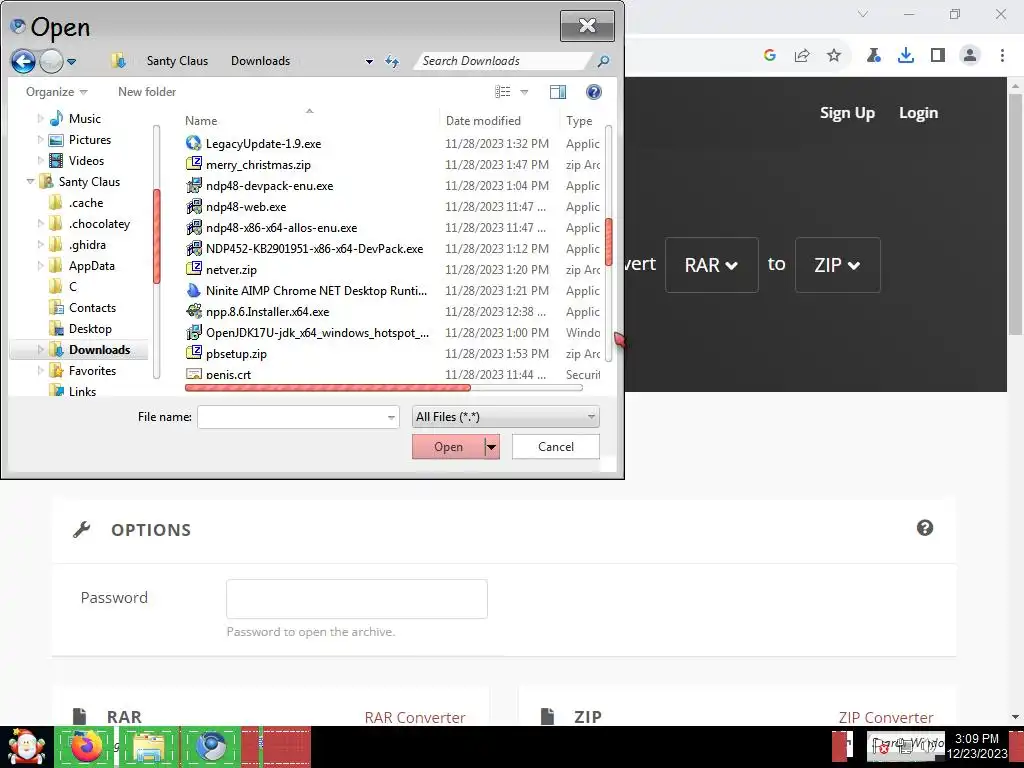Image resolution: width=1024 pixels, height=768 pixels.
Task: Bookmark the page with the star icon
Action: (834, 55)
